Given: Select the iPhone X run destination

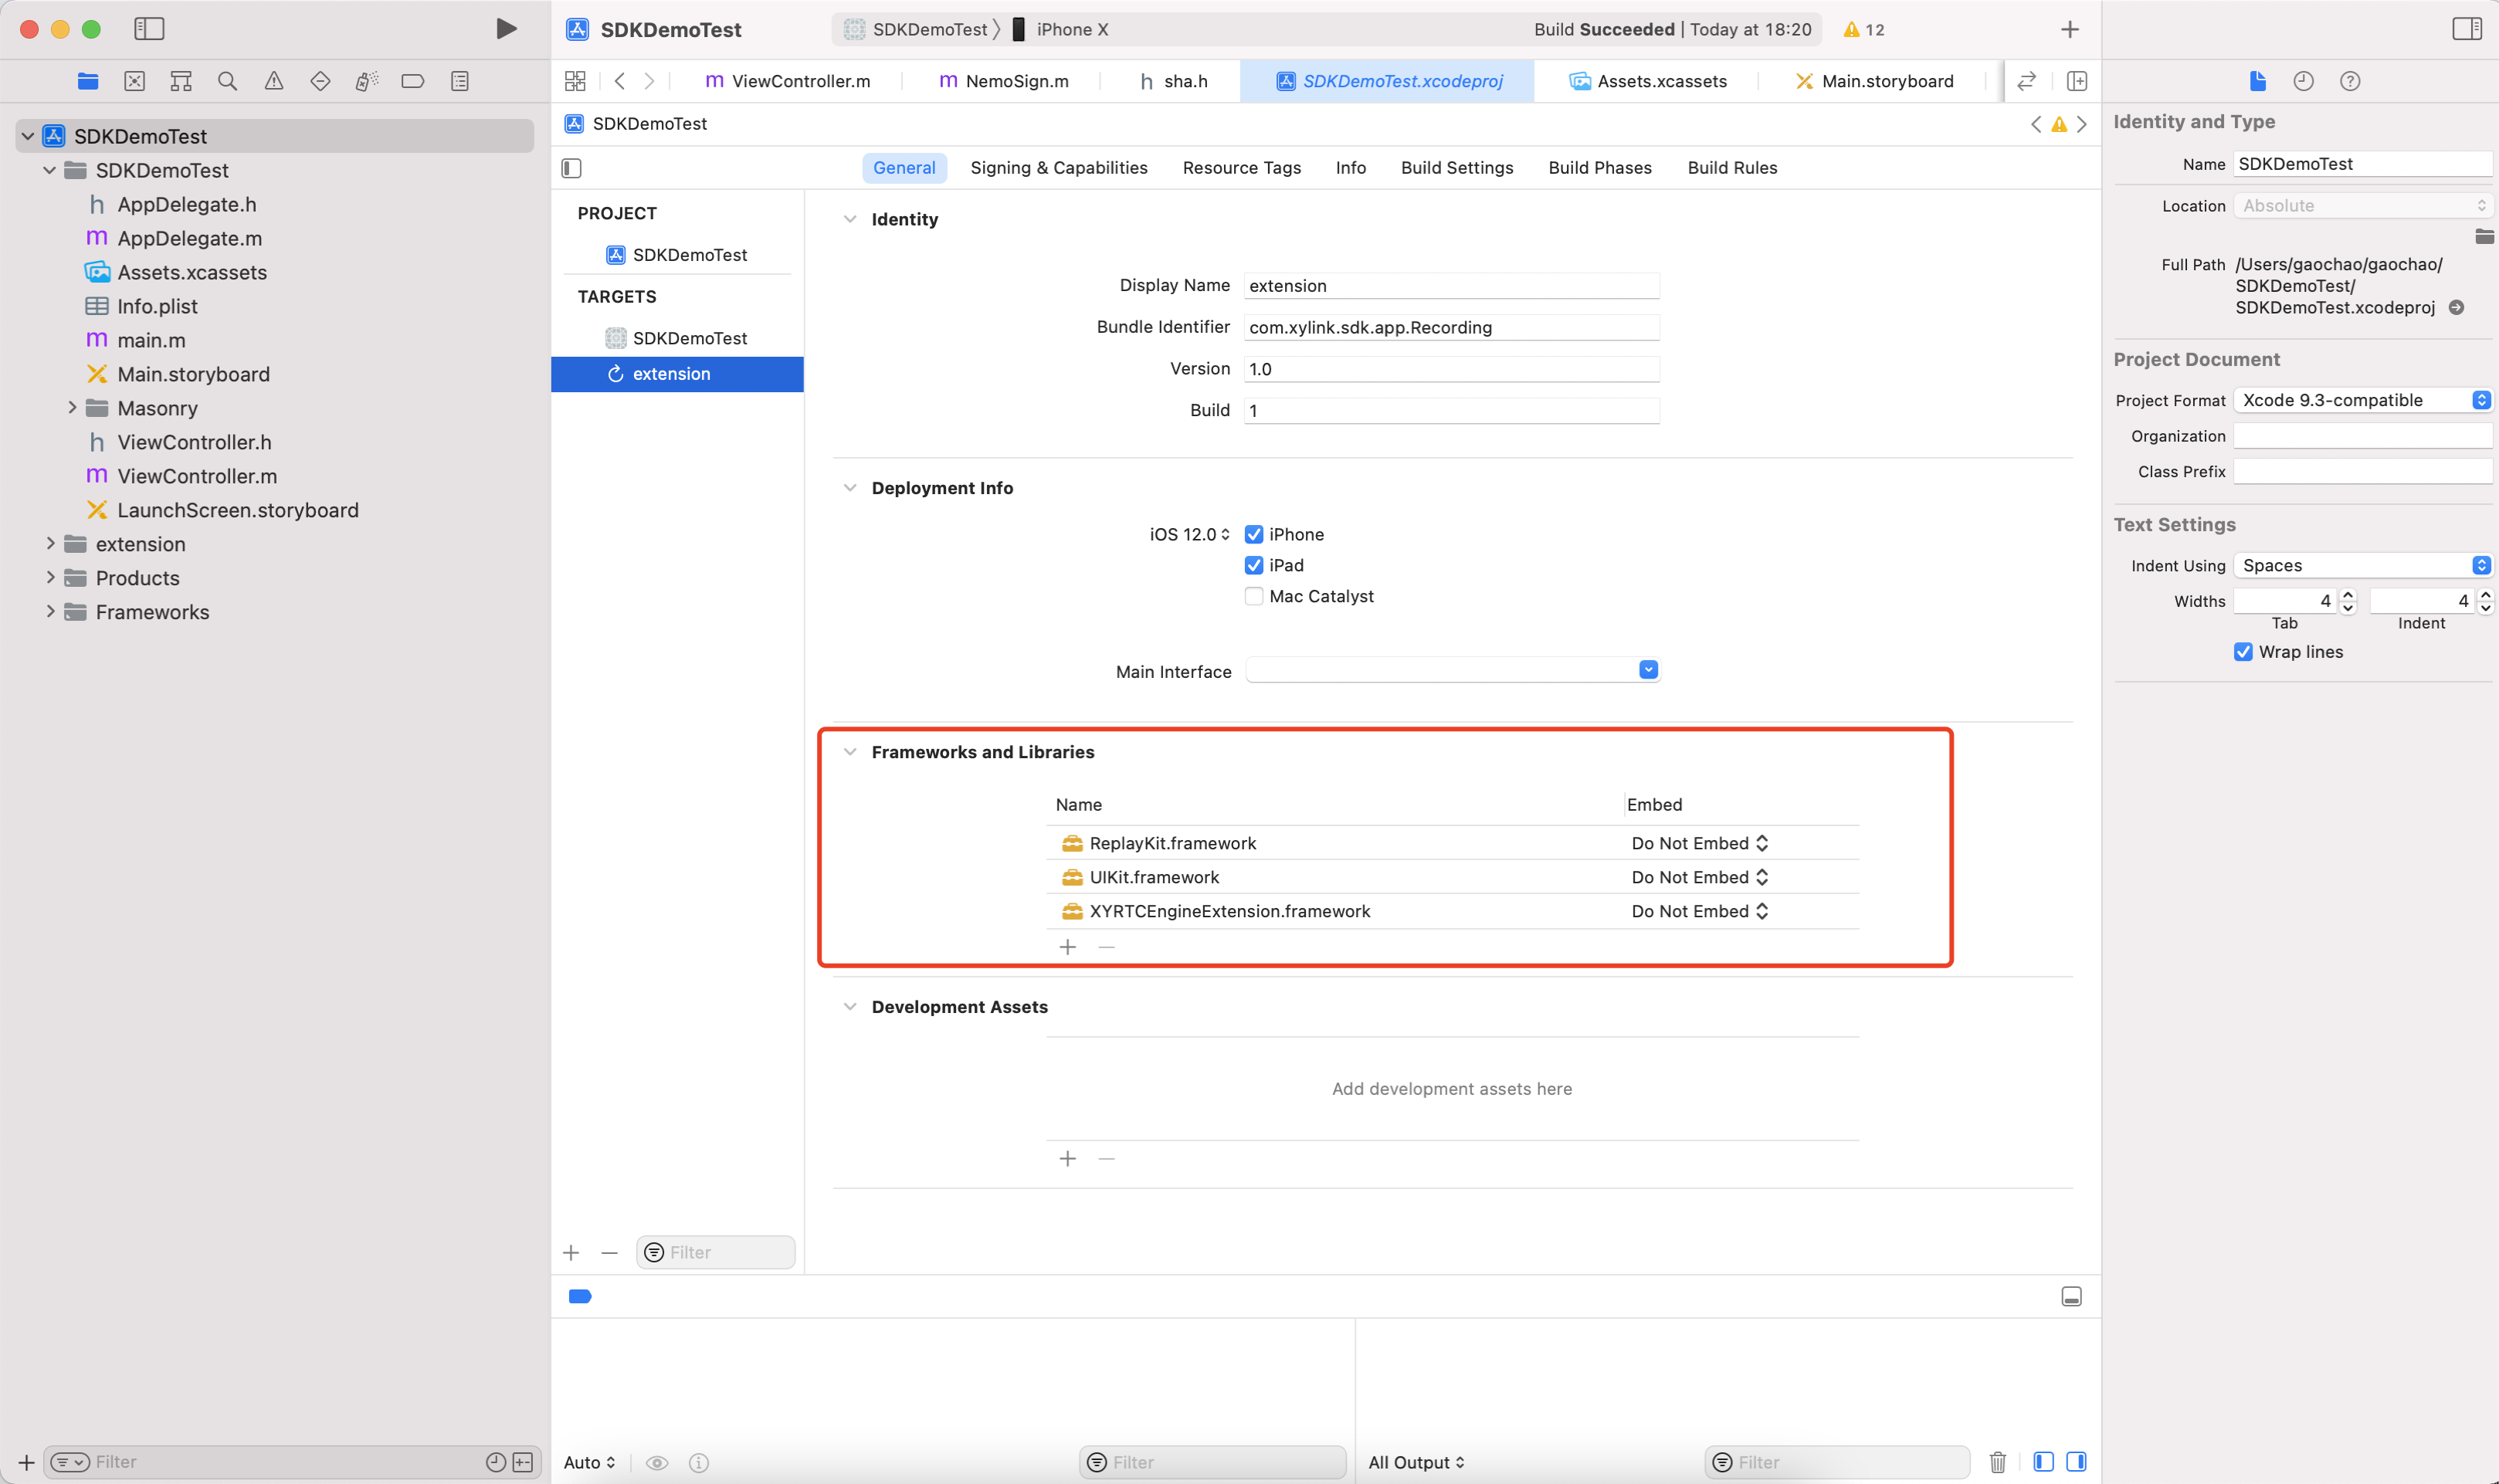Looking at the screenshot, I should (x=1061, y=29).
